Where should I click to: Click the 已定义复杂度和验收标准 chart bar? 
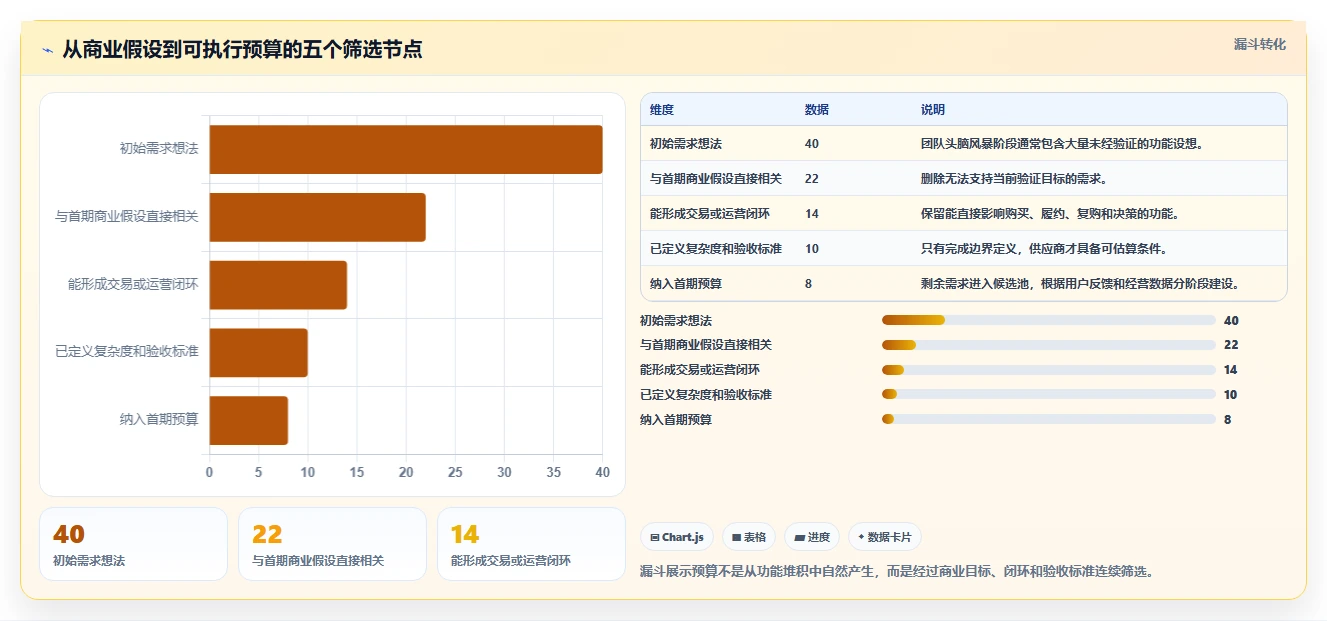pos(259,353)
